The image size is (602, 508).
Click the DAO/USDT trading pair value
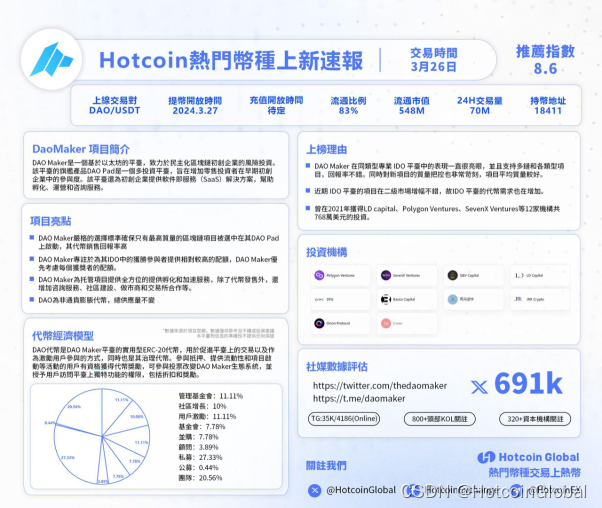tap(114, 111)
